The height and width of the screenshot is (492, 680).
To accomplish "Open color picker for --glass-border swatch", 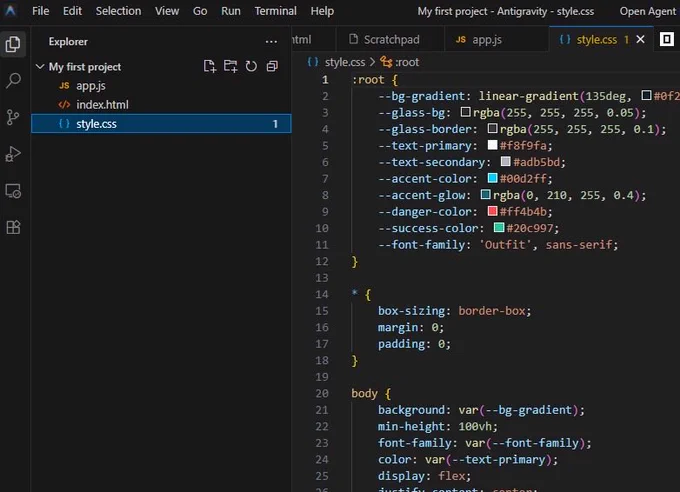I will (492, 128).
